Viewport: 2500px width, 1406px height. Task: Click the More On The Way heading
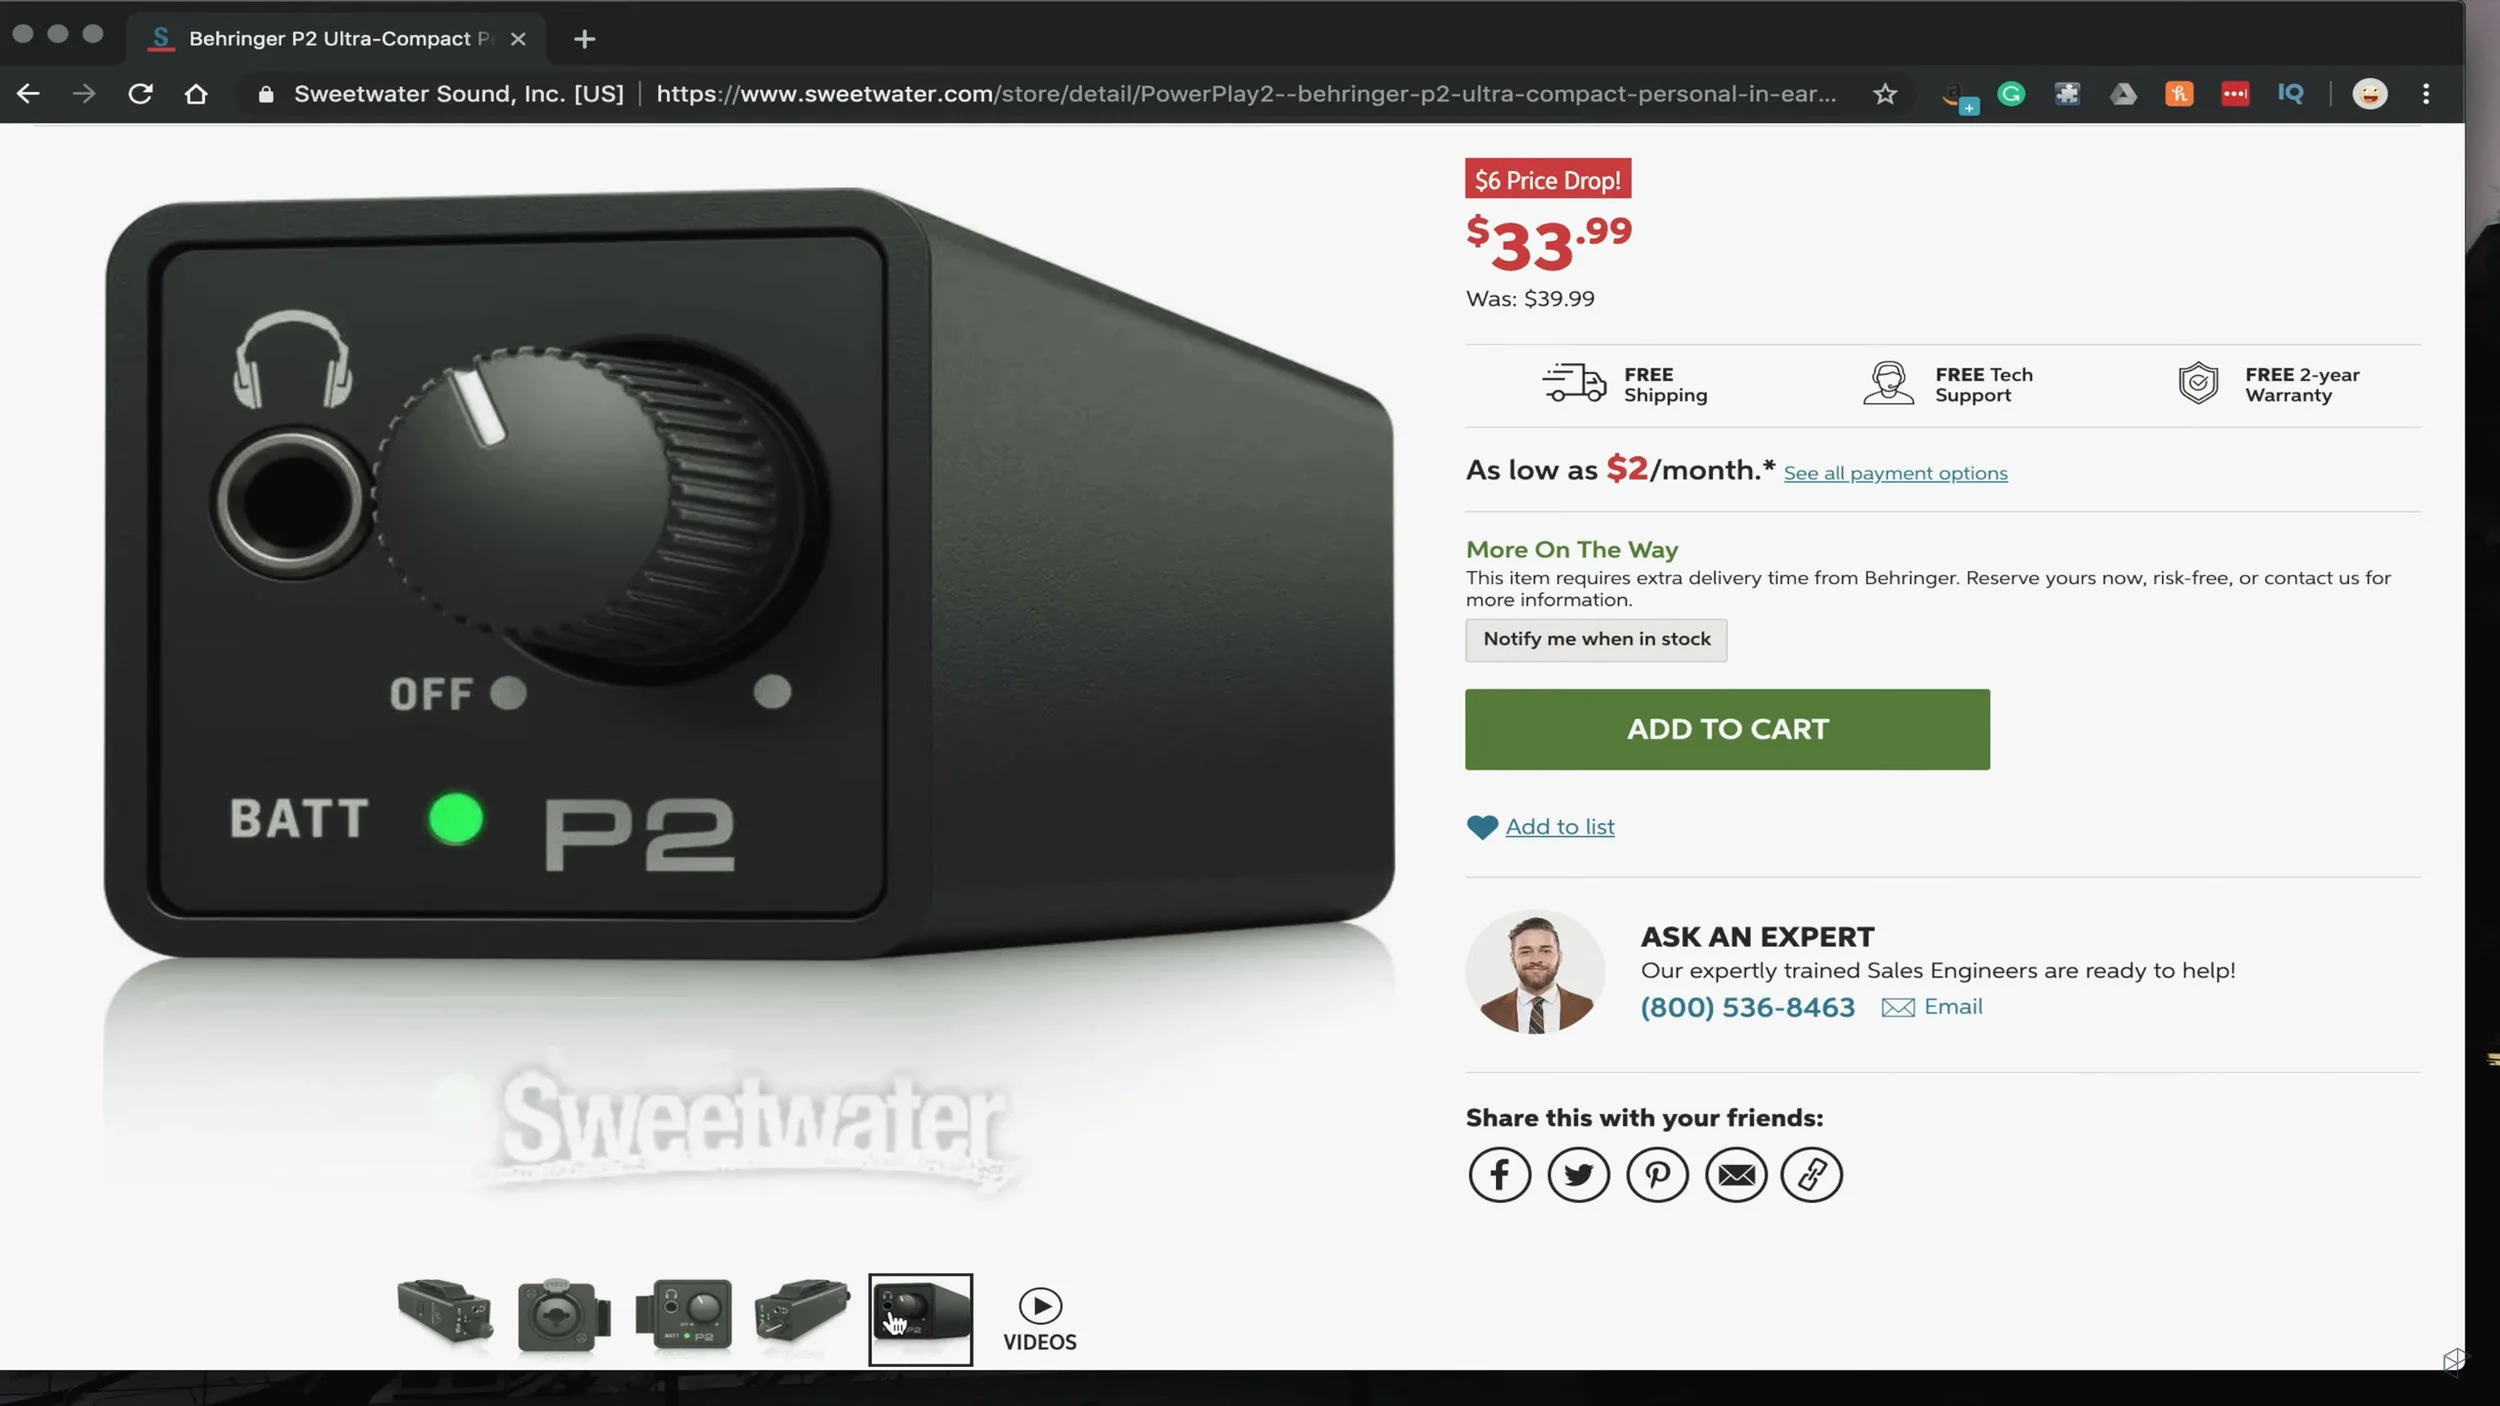1572,550
